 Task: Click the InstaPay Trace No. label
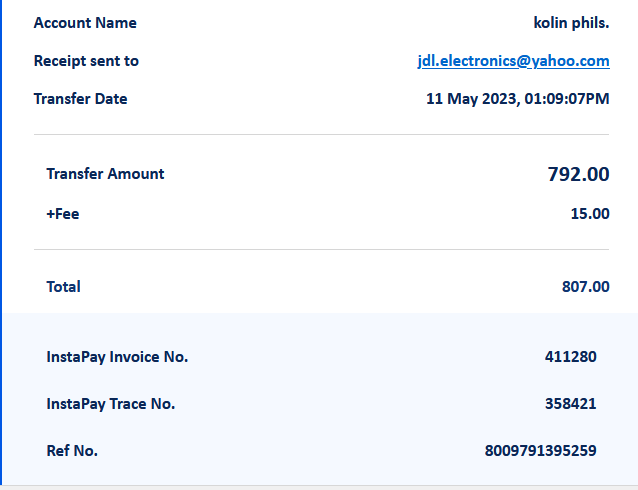point(110,404)
